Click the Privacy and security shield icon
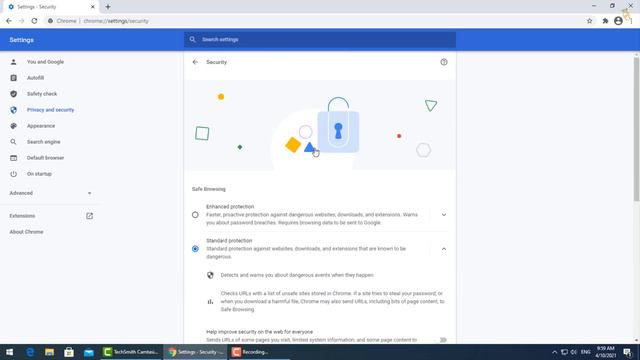The height and width of the screenshot is (360, 640). 13,110
